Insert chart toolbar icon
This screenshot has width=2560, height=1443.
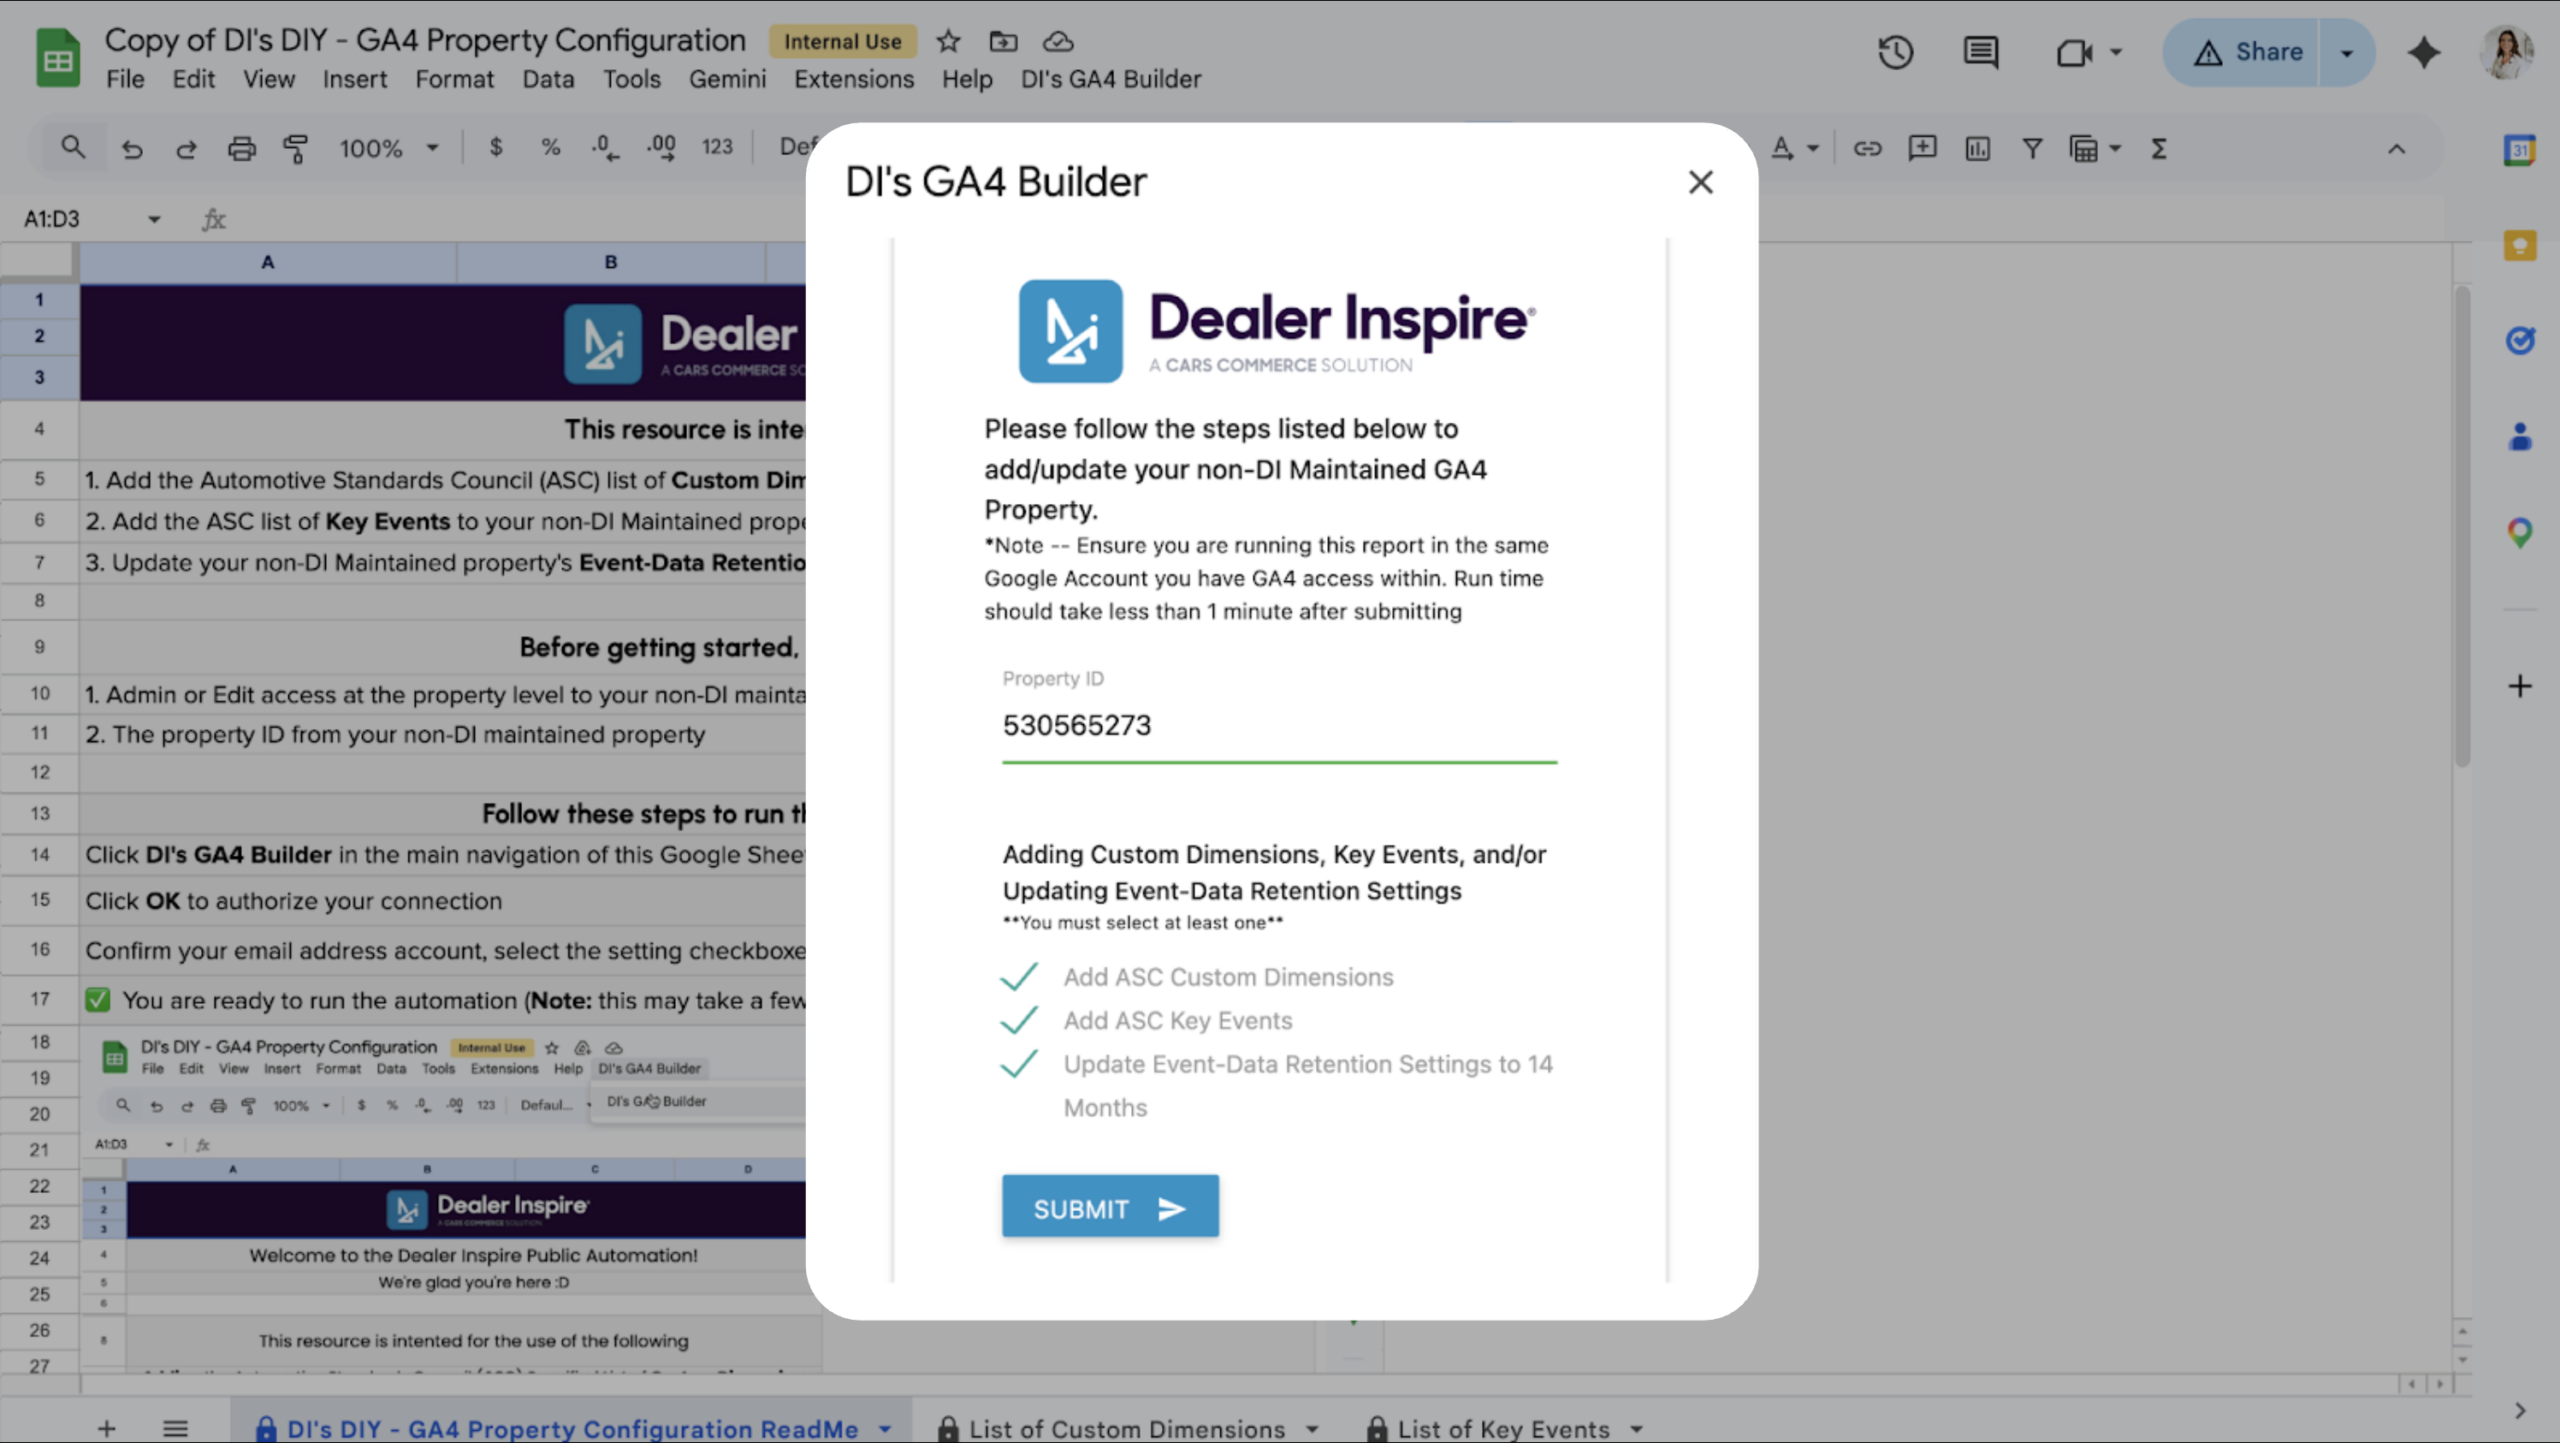(1977, 149)
